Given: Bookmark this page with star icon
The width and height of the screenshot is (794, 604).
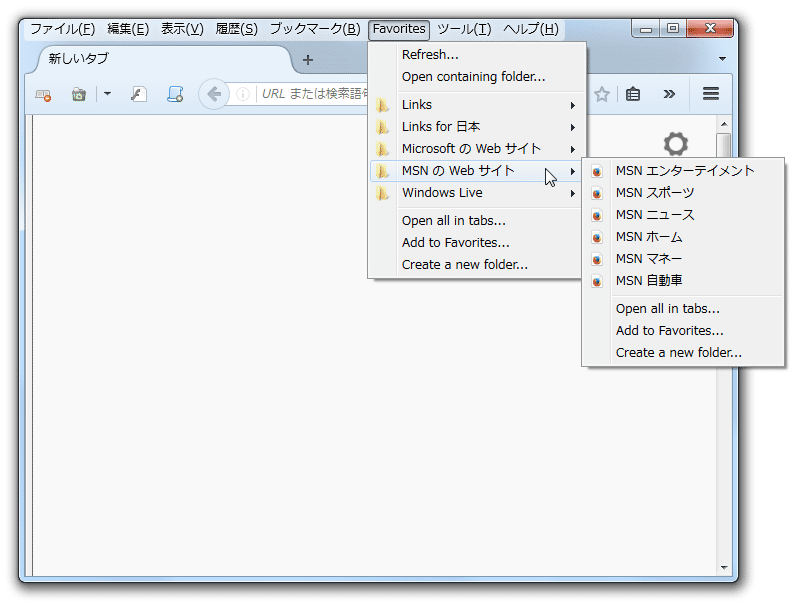Looking at the screenshot, I should pyautogui.click(x=602, y=94).
